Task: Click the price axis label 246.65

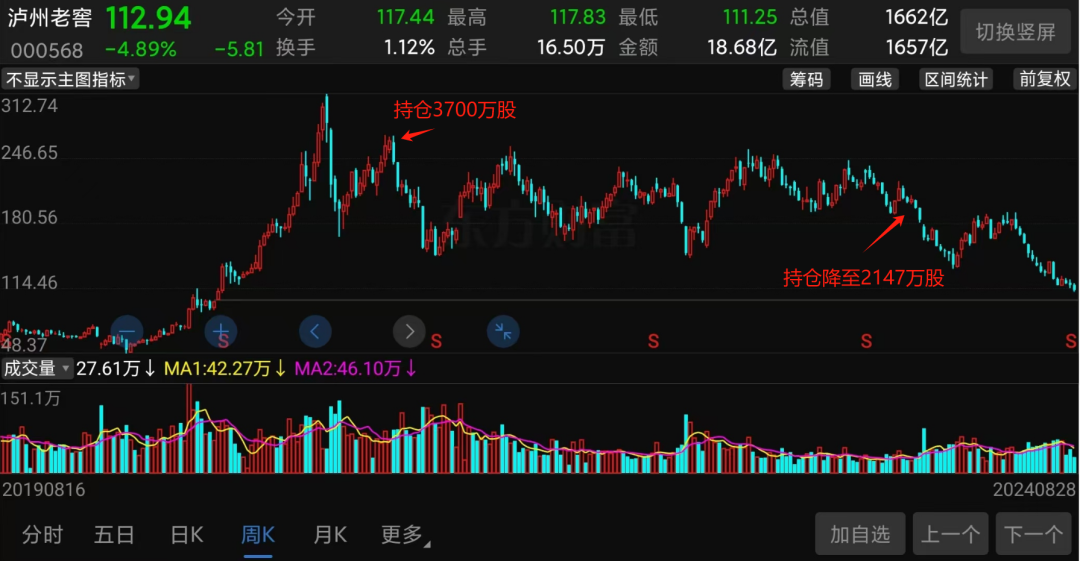Action: coord(30,153)
